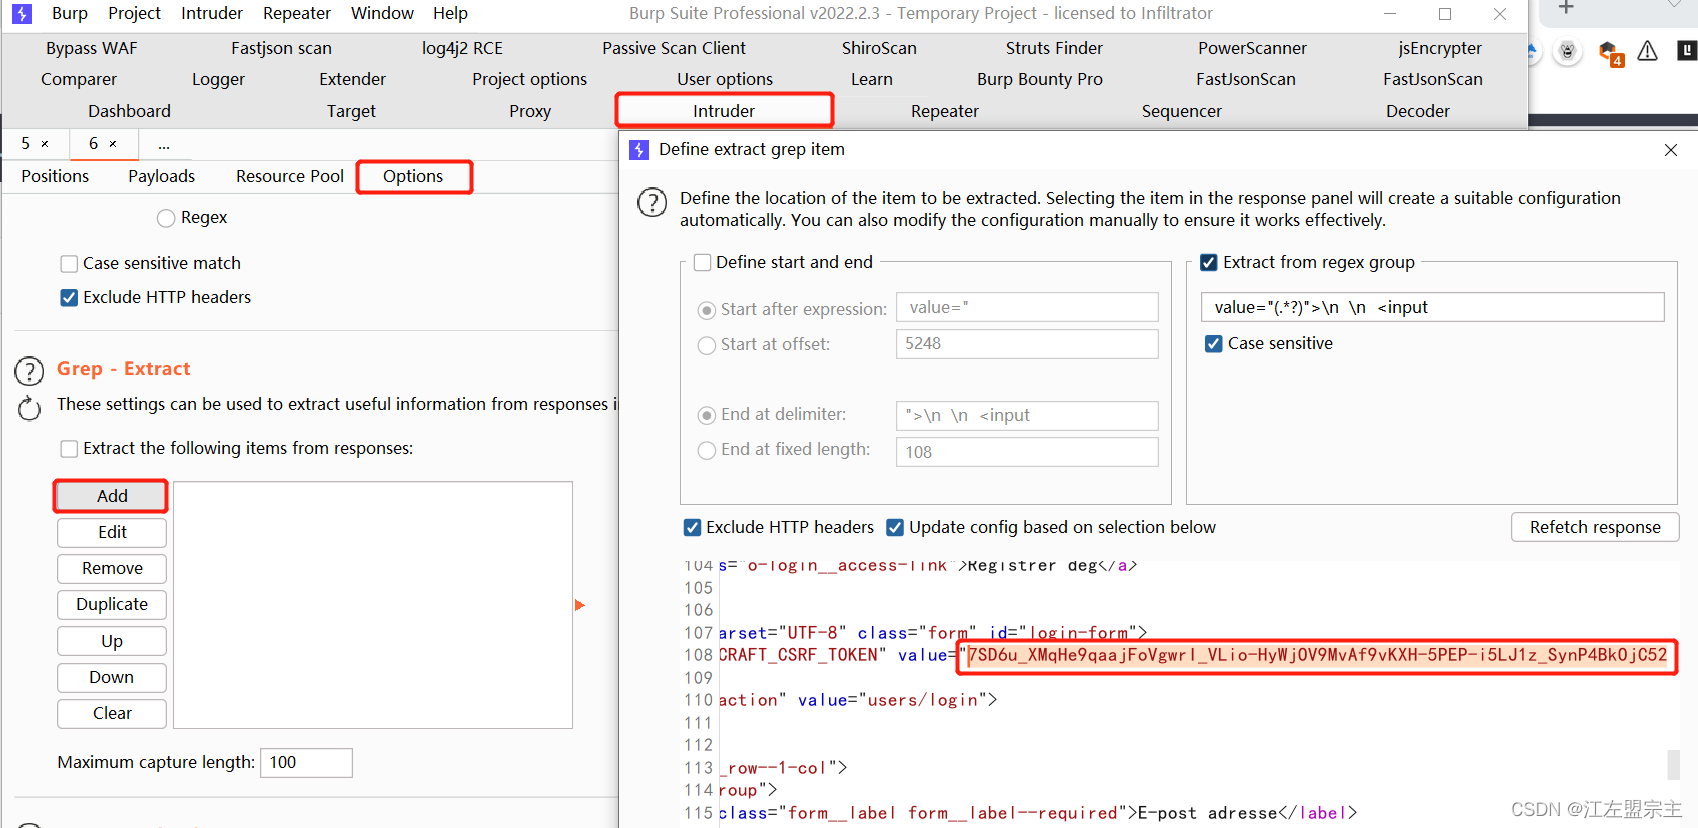This screenshot has height=828, width=1698.
Task: Open the Resource Pool sub-tab
Action: (290, 176)
